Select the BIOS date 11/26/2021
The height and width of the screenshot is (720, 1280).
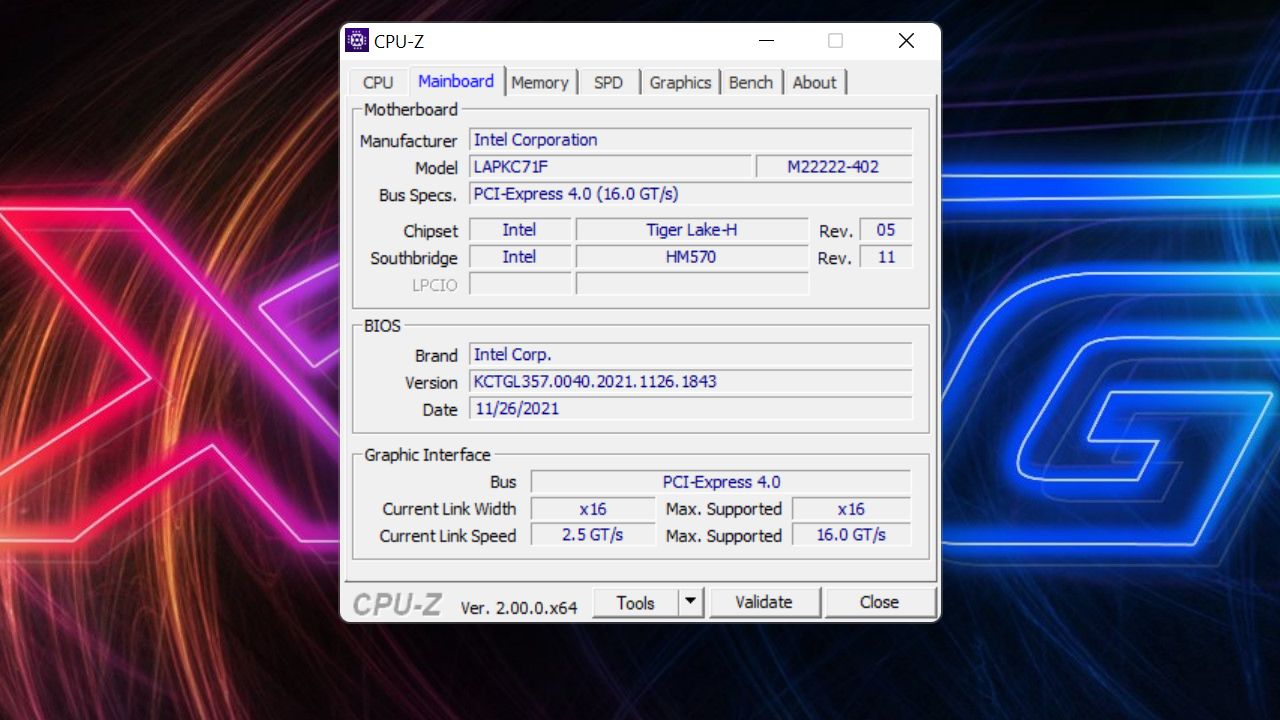[691, 409]
